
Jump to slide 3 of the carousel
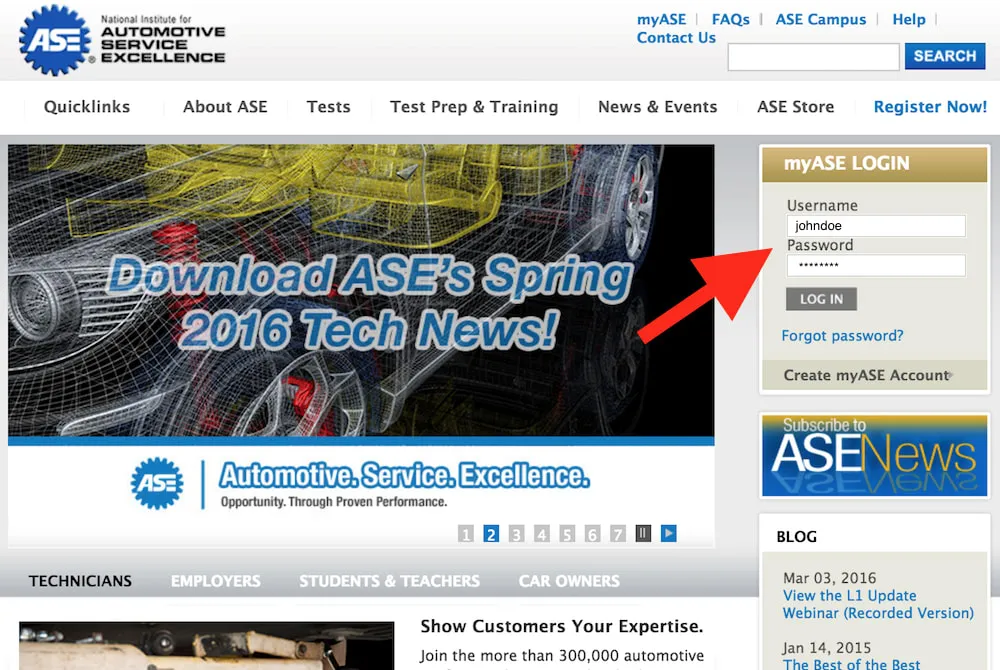point(517,534)
